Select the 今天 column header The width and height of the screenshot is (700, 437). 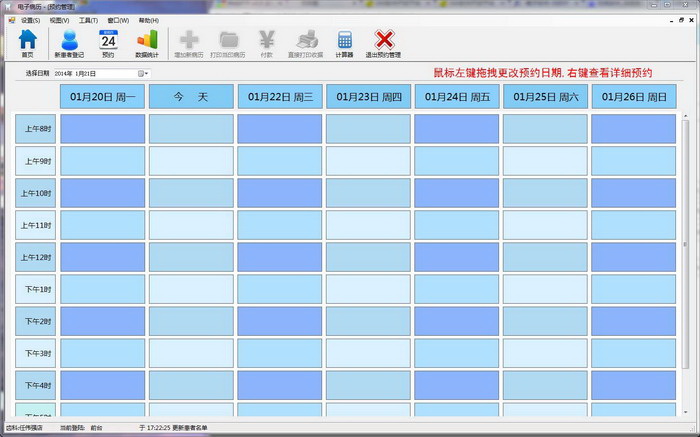[191, 97]
